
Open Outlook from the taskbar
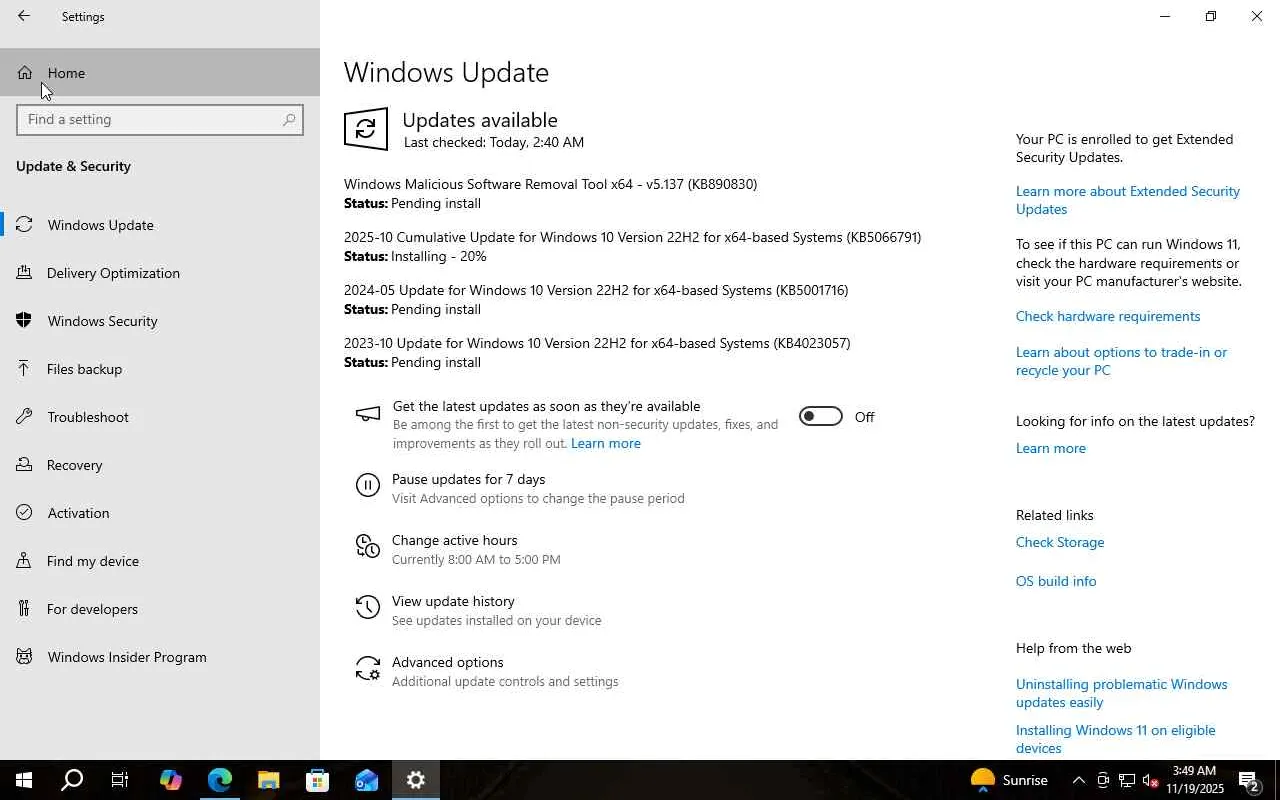366,780
